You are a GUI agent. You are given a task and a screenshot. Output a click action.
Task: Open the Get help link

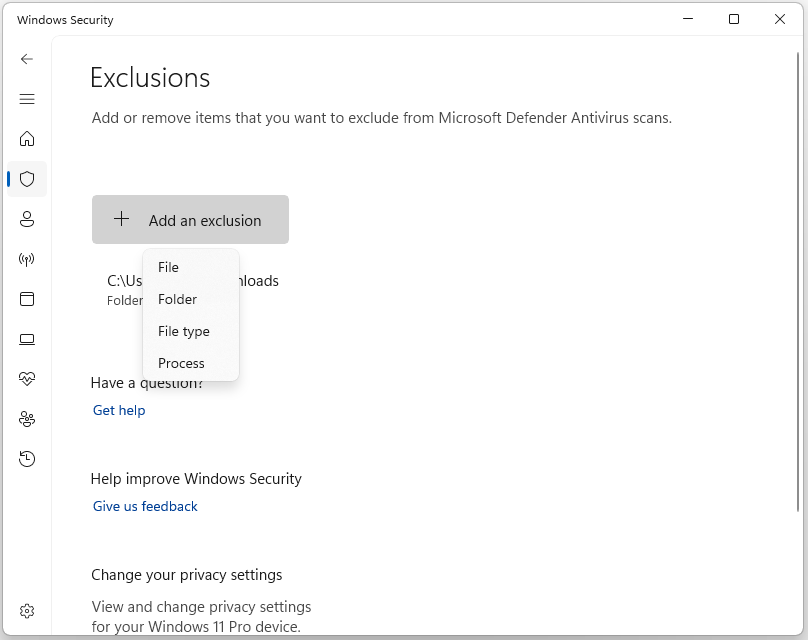click(118, 410)
